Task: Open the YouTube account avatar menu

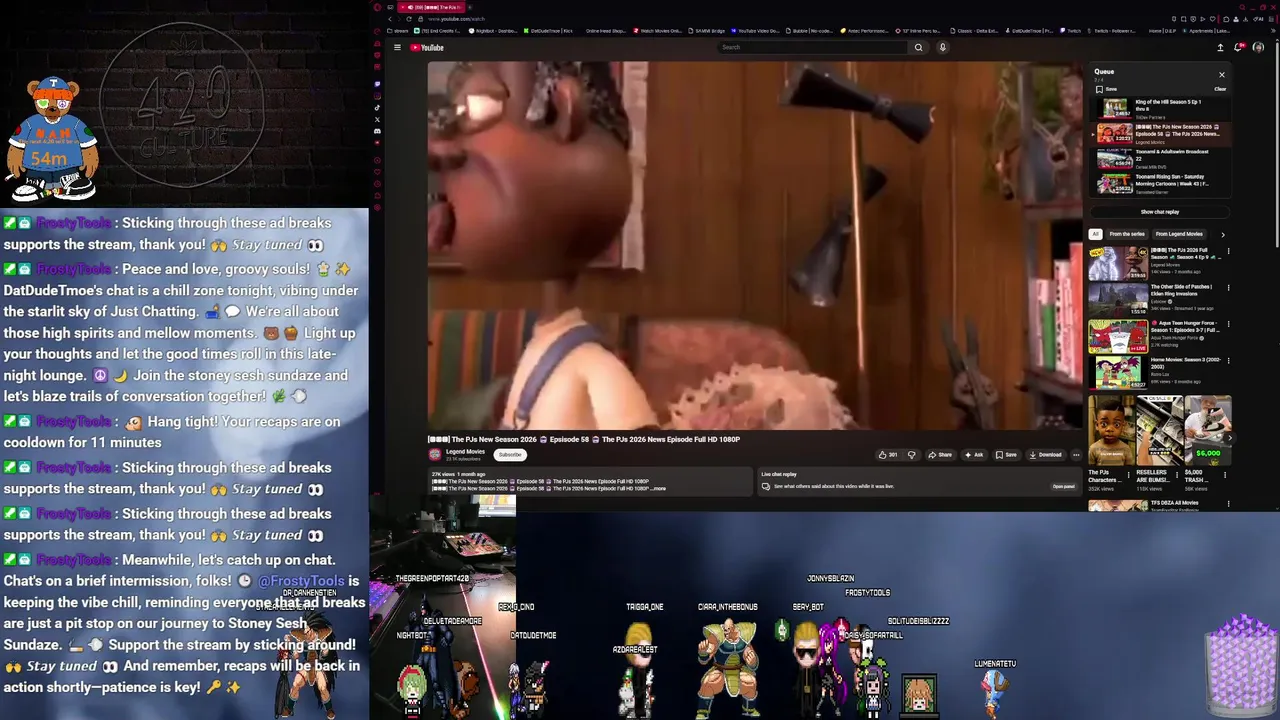Action: (1258, 47)
